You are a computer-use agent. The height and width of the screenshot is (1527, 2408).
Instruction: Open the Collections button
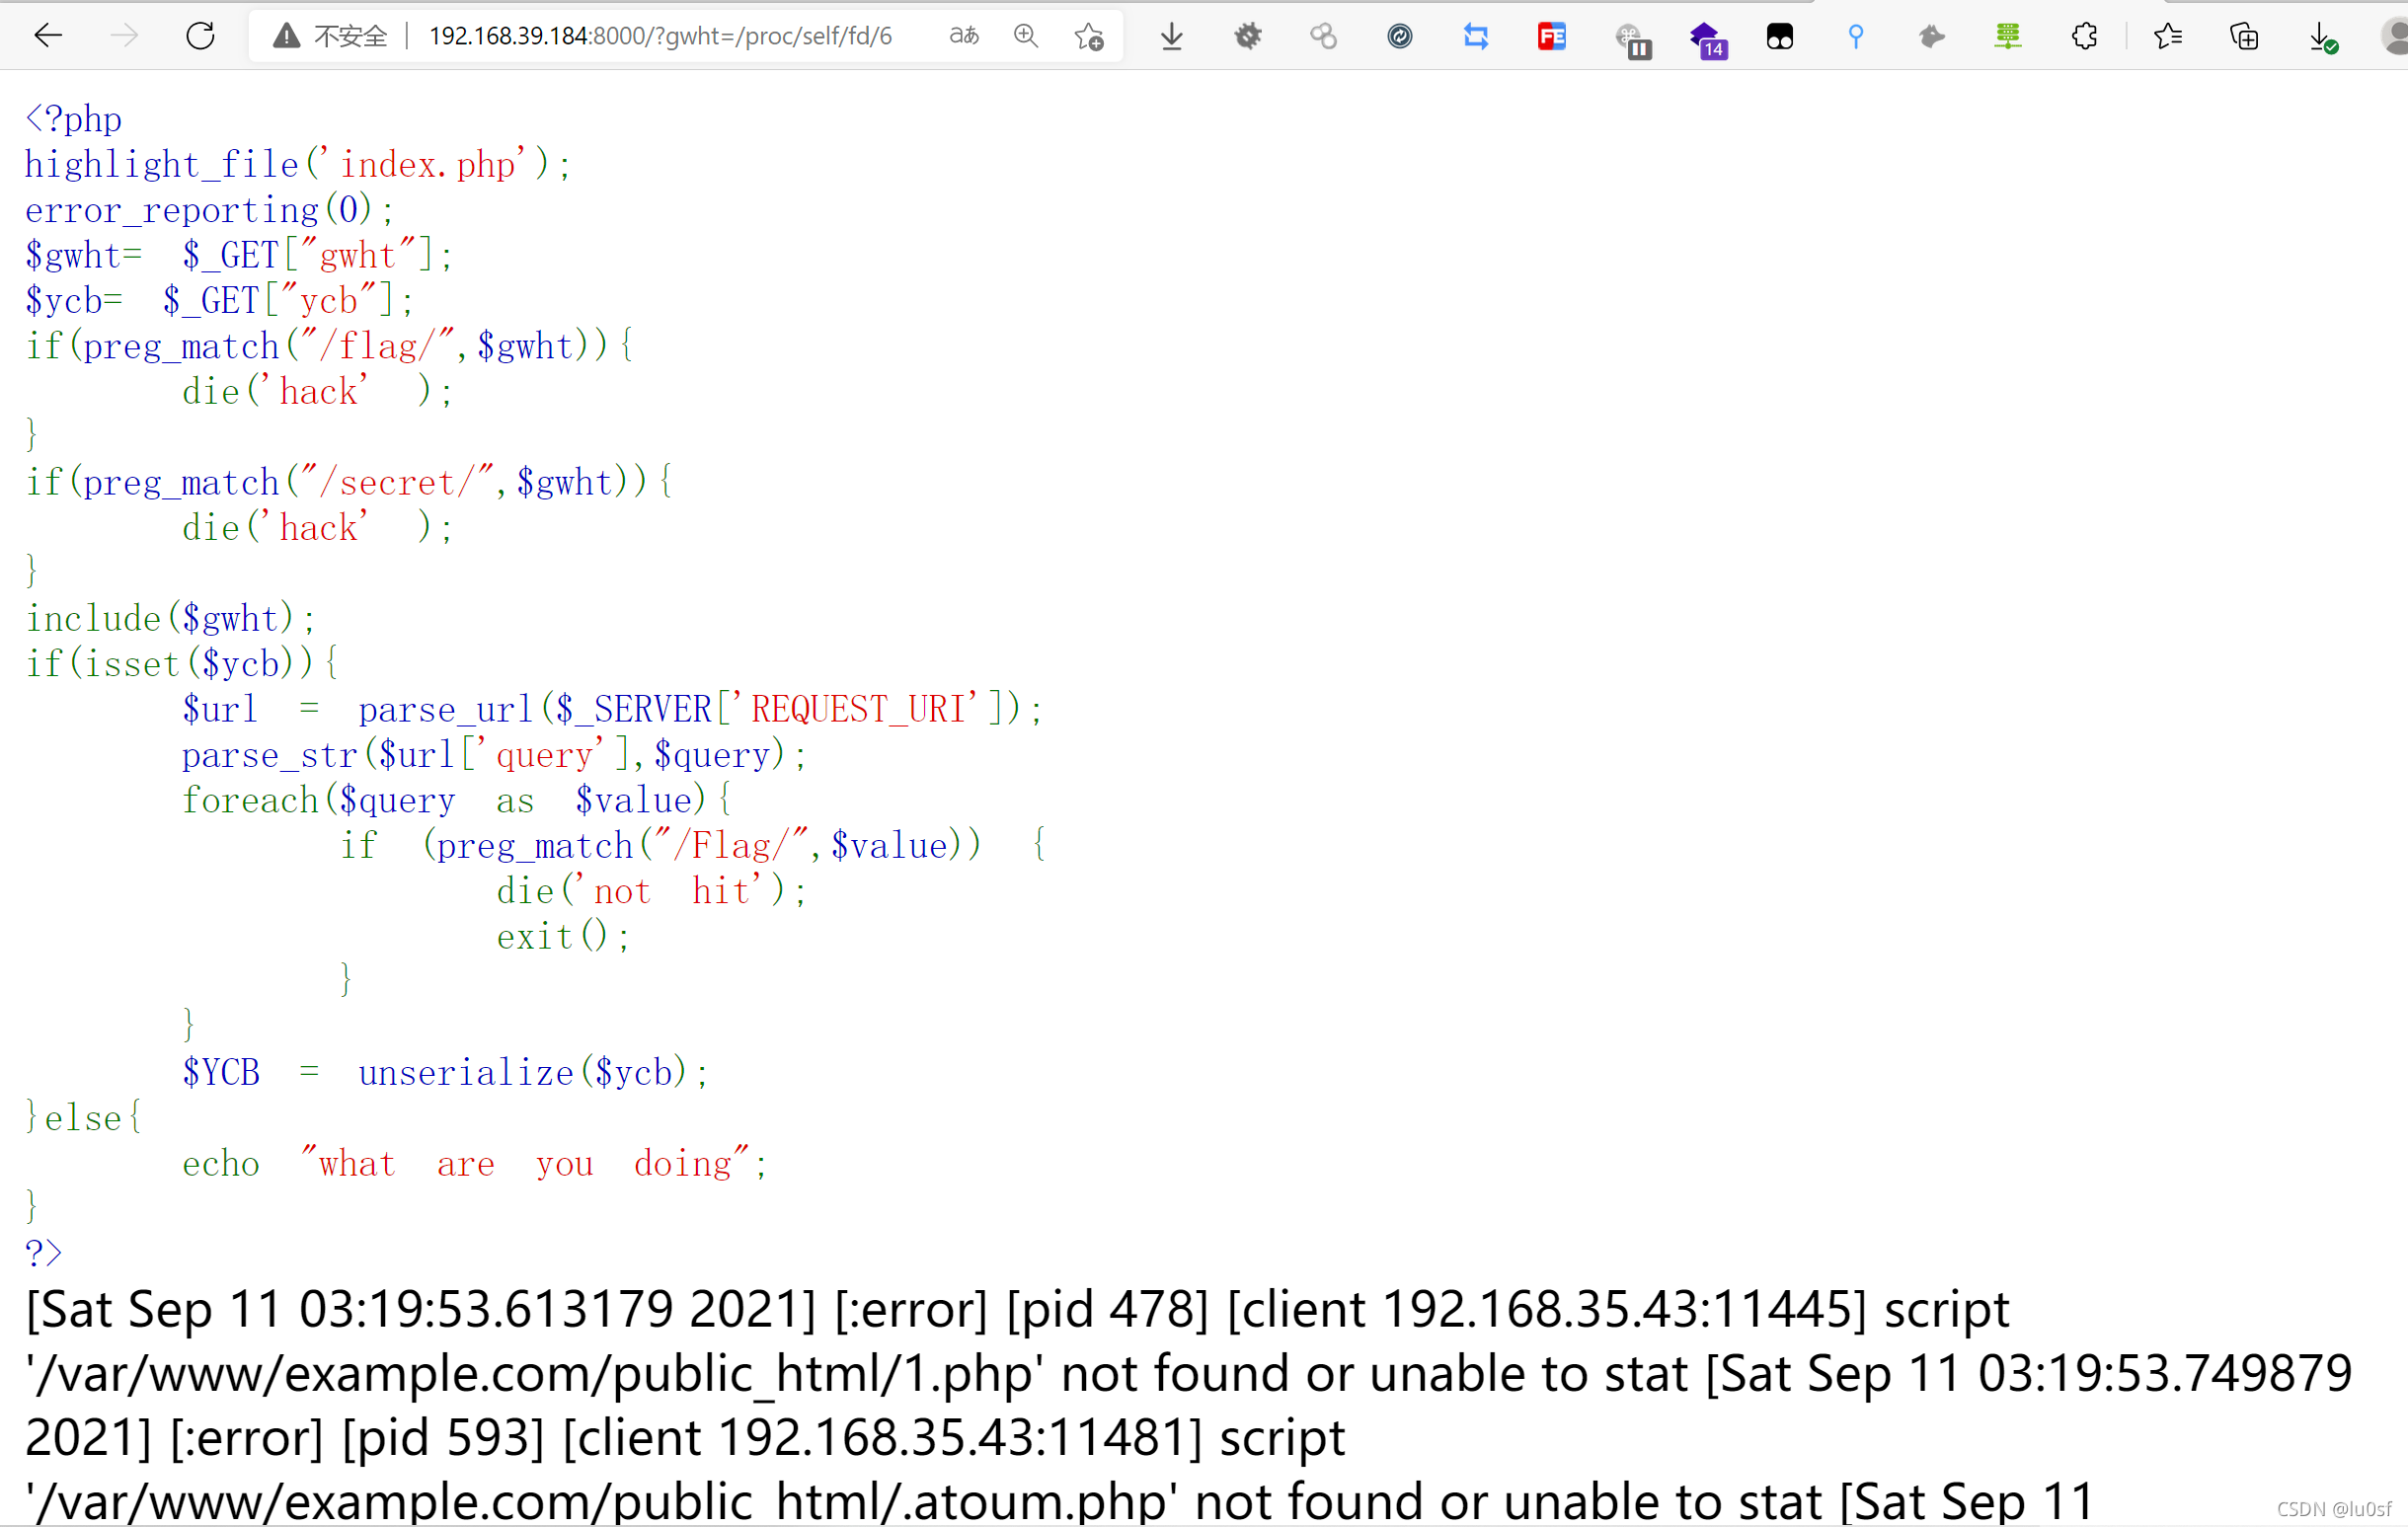click(x=2244, y=37)
